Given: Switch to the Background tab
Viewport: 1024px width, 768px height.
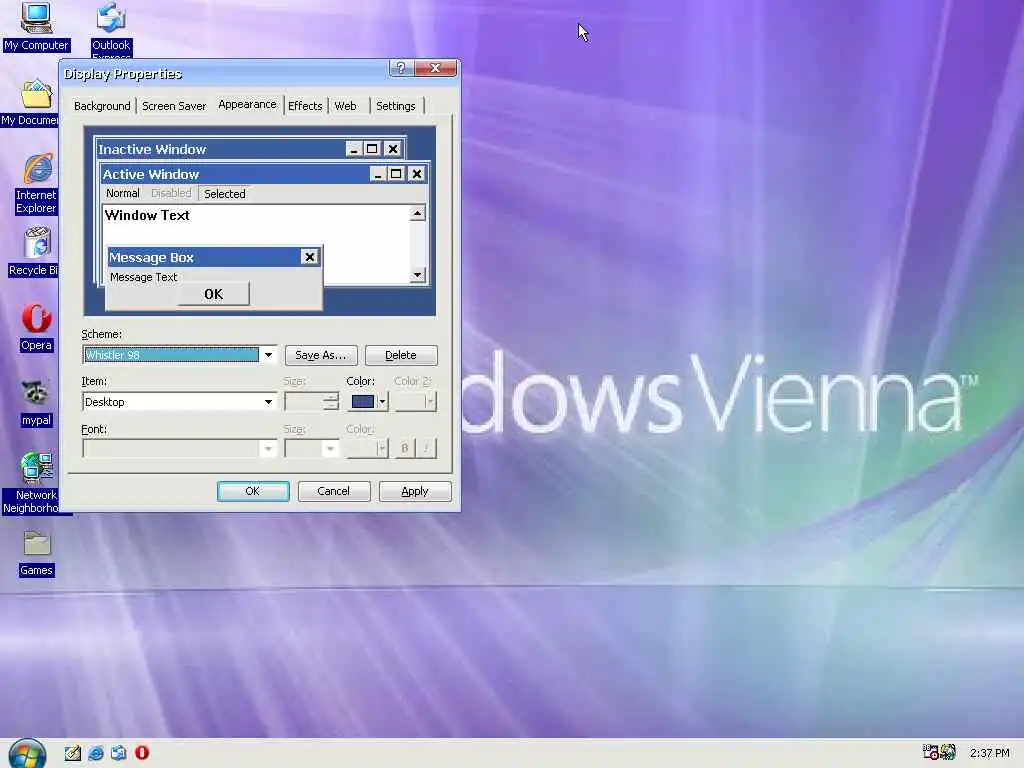Looking at the screenshot, I should point(102,106).
